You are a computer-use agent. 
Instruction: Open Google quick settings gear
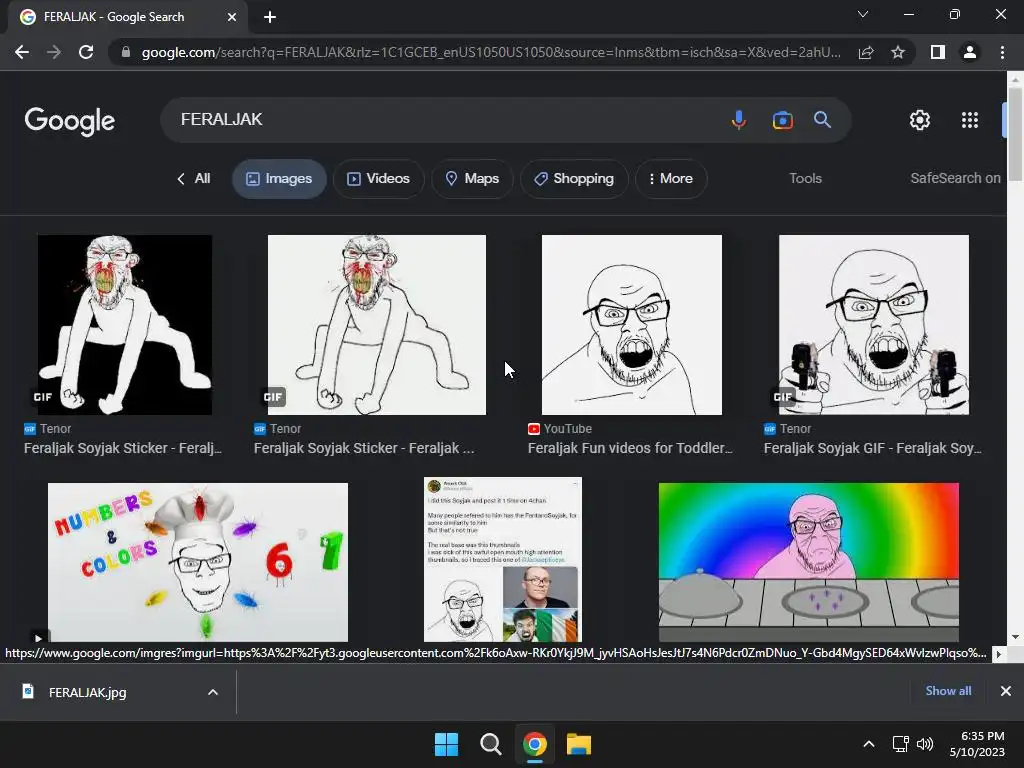(920, 120)
